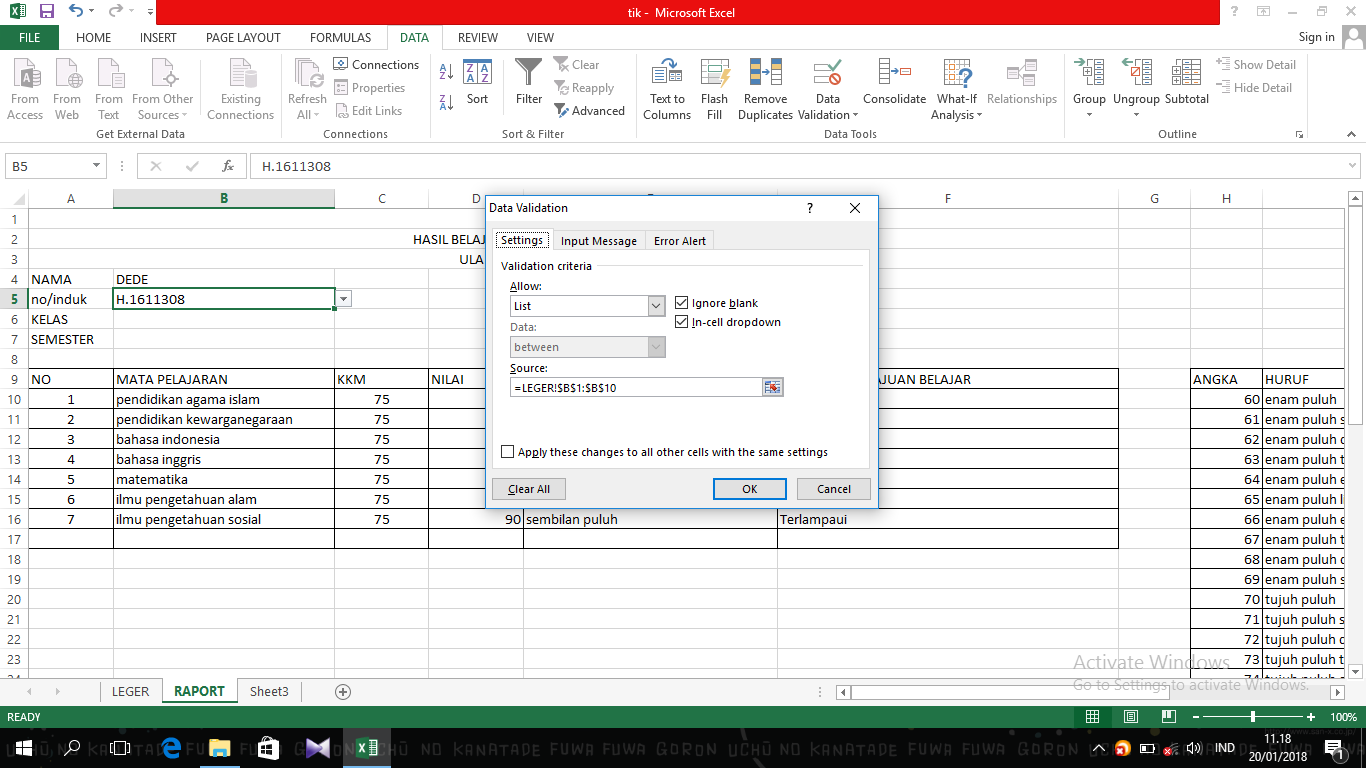The width and height of the screenshot is (1366, 768).
Task: Uncheck the Ignore blank option
Action: pyautogui.click(x=682, y=302)
